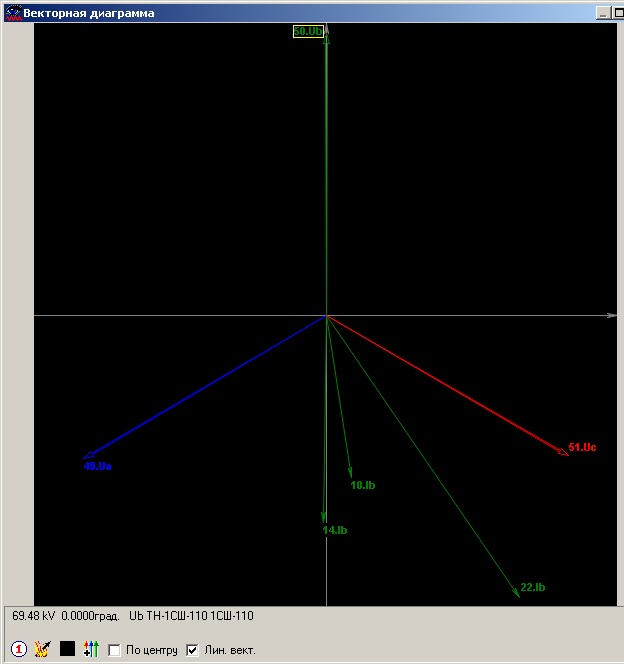Click the По центру label text
Screen dimensions: 624x664
(152, 650)
